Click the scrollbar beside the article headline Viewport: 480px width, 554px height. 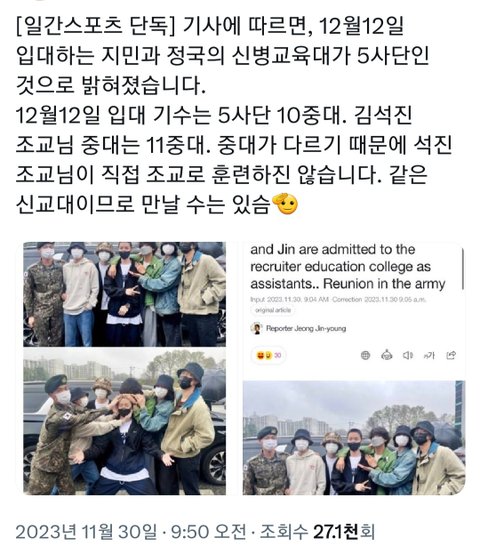coord(462,269)
